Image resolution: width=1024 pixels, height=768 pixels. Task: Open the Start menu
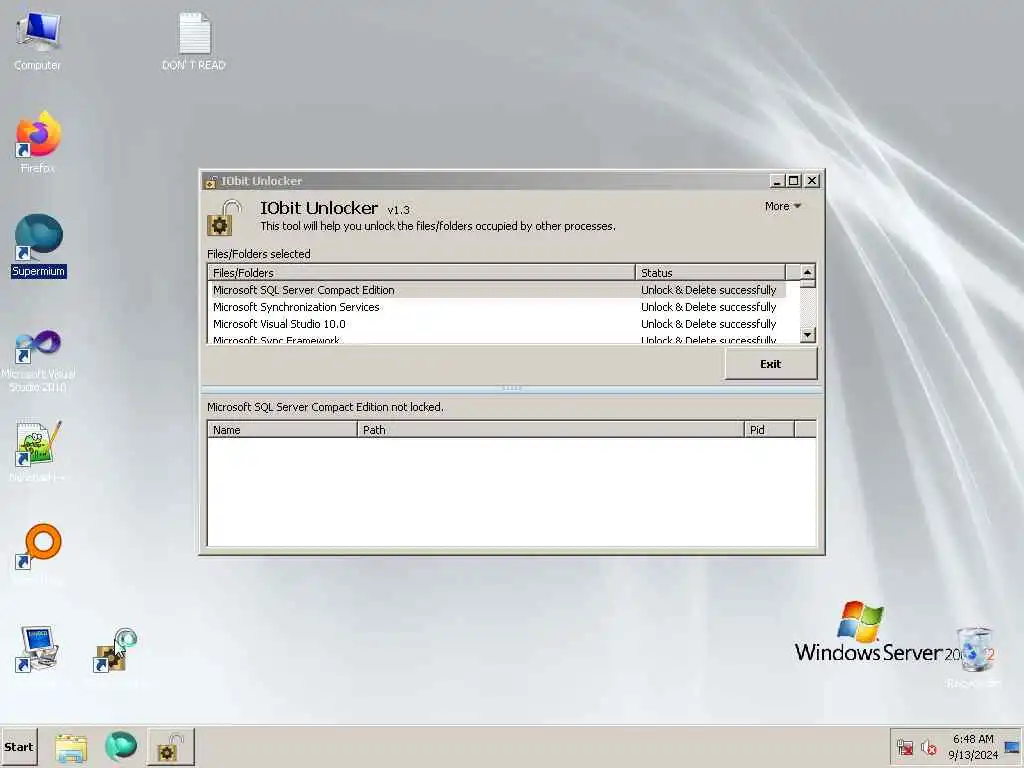point(19,747)
